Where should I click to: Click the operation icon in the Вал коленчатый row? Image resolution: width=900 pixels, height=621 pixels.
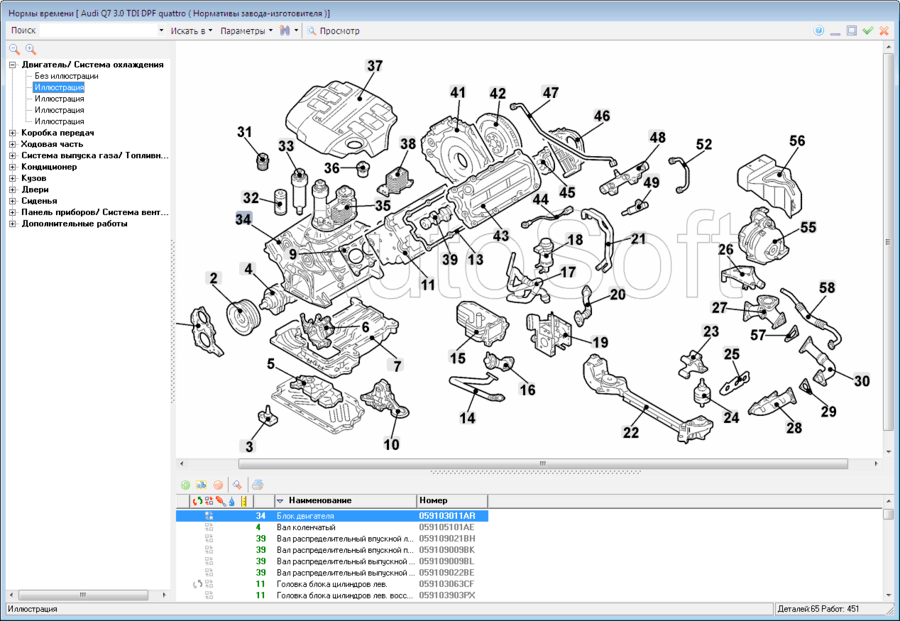point(209,527)
